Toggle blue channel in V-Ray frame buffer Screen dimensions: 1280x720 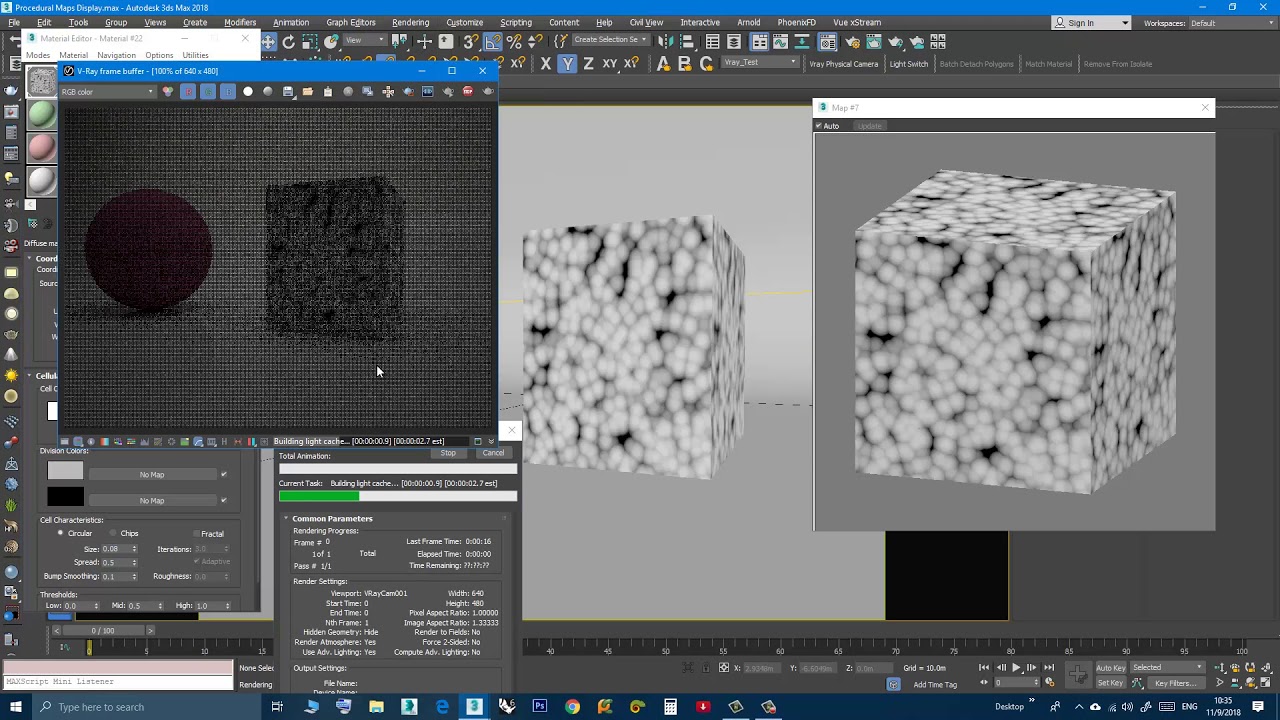(x=228, y=92)
